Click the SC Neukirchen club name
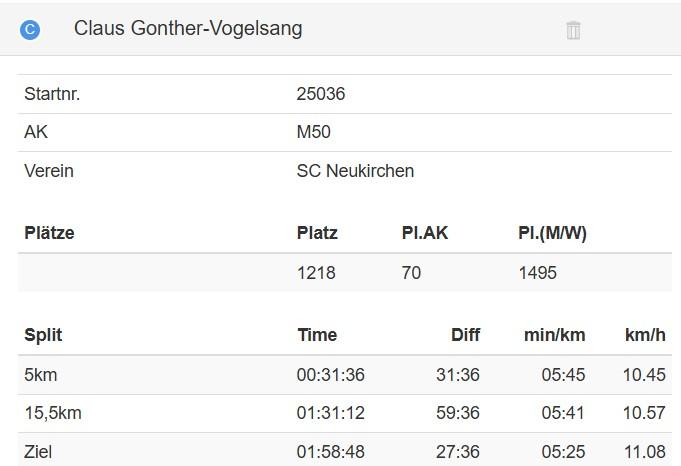Screen dimensions: 681x466 tap(355, 171)
